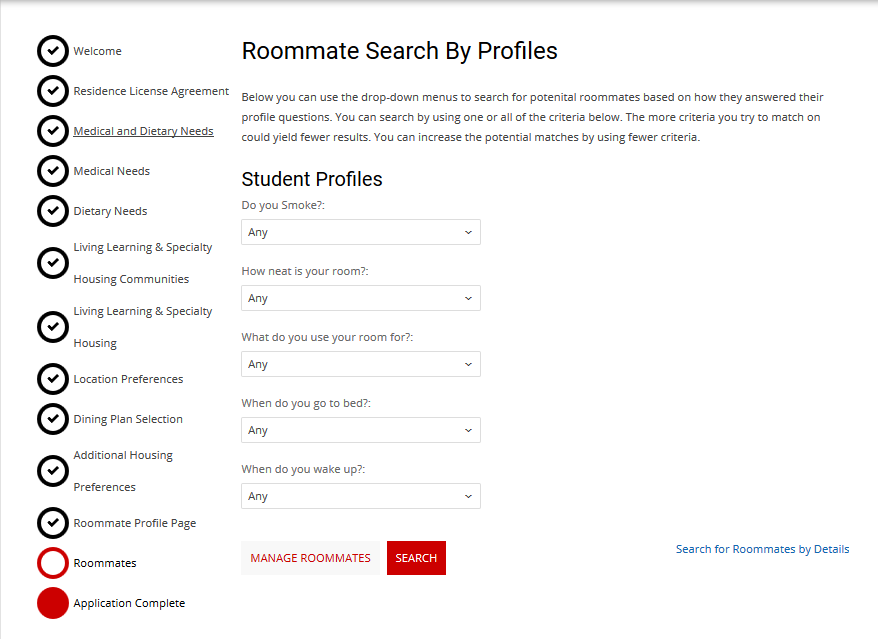The image size is (878, 639).
Task: Click the Welcome step checkmark icon
Action: click(53, 51)
